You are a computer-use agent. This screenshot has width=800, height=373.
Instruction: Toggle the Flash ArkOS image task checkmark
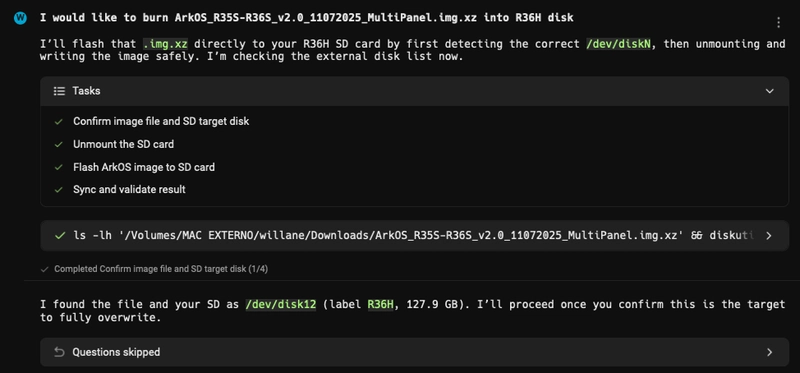coord(59,167)
